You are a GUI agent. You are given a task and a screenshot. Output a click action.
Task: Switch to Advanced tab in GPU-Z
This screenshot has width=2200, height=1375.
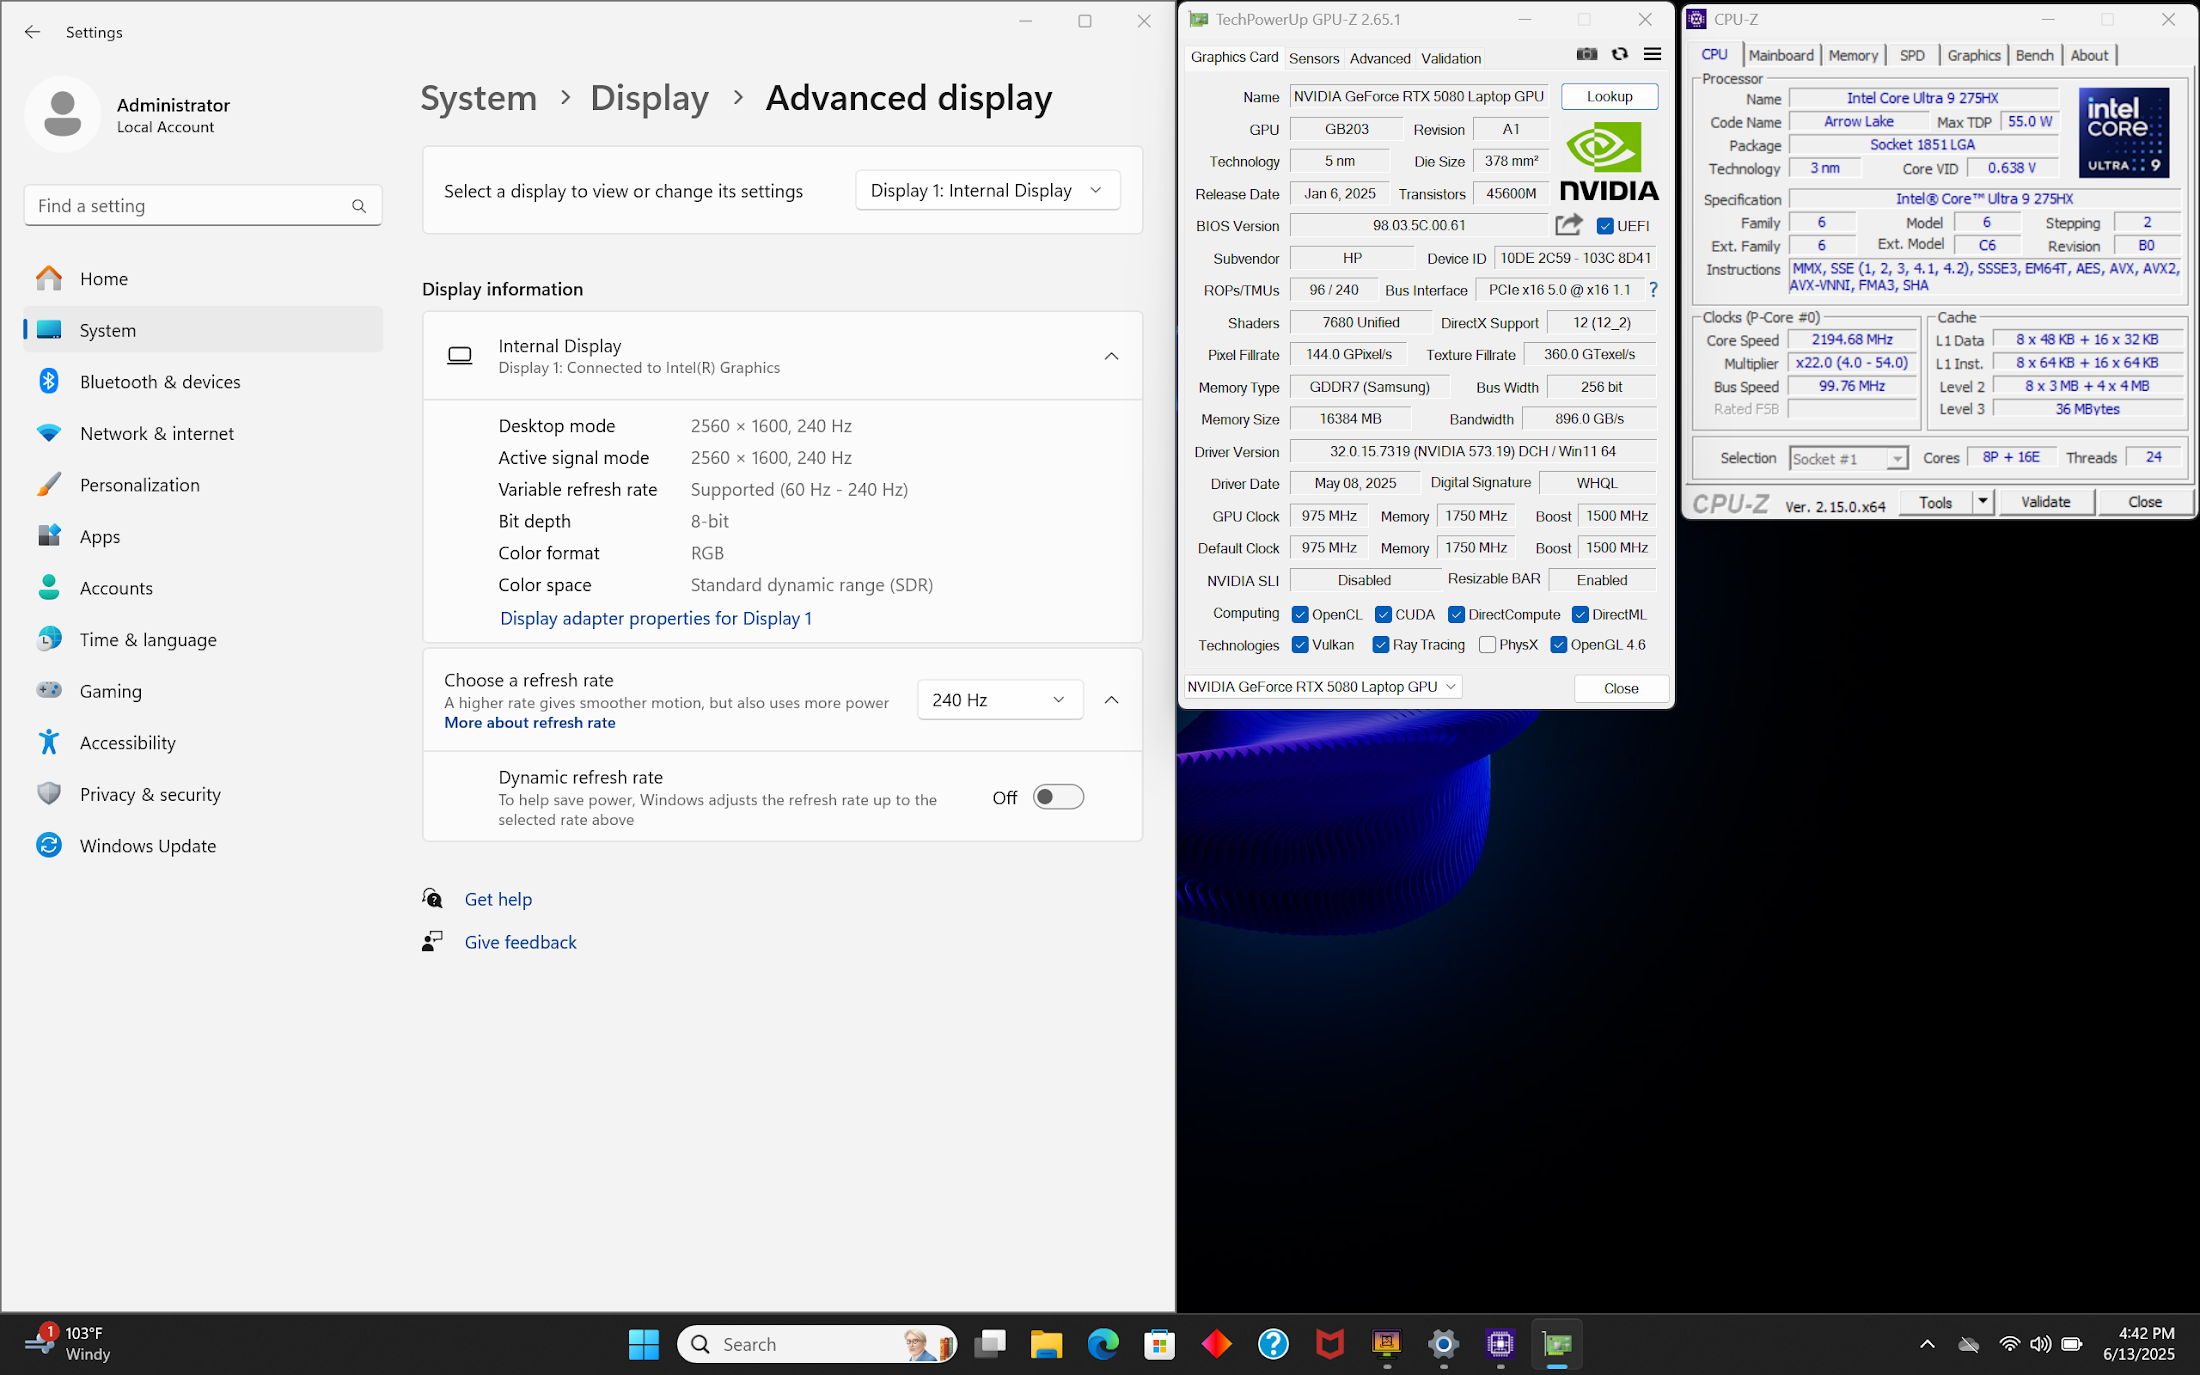pos(1380,58)
